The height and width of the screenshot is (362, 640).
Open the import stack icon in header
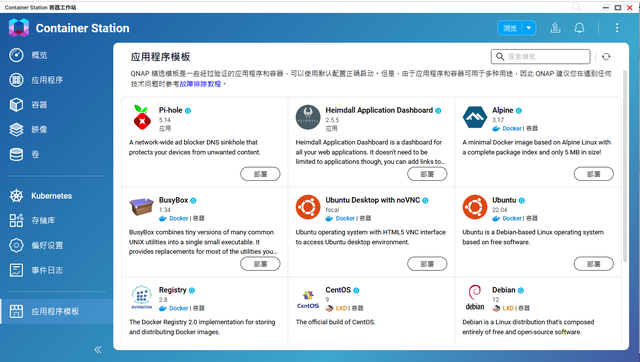tap(555, 28)
